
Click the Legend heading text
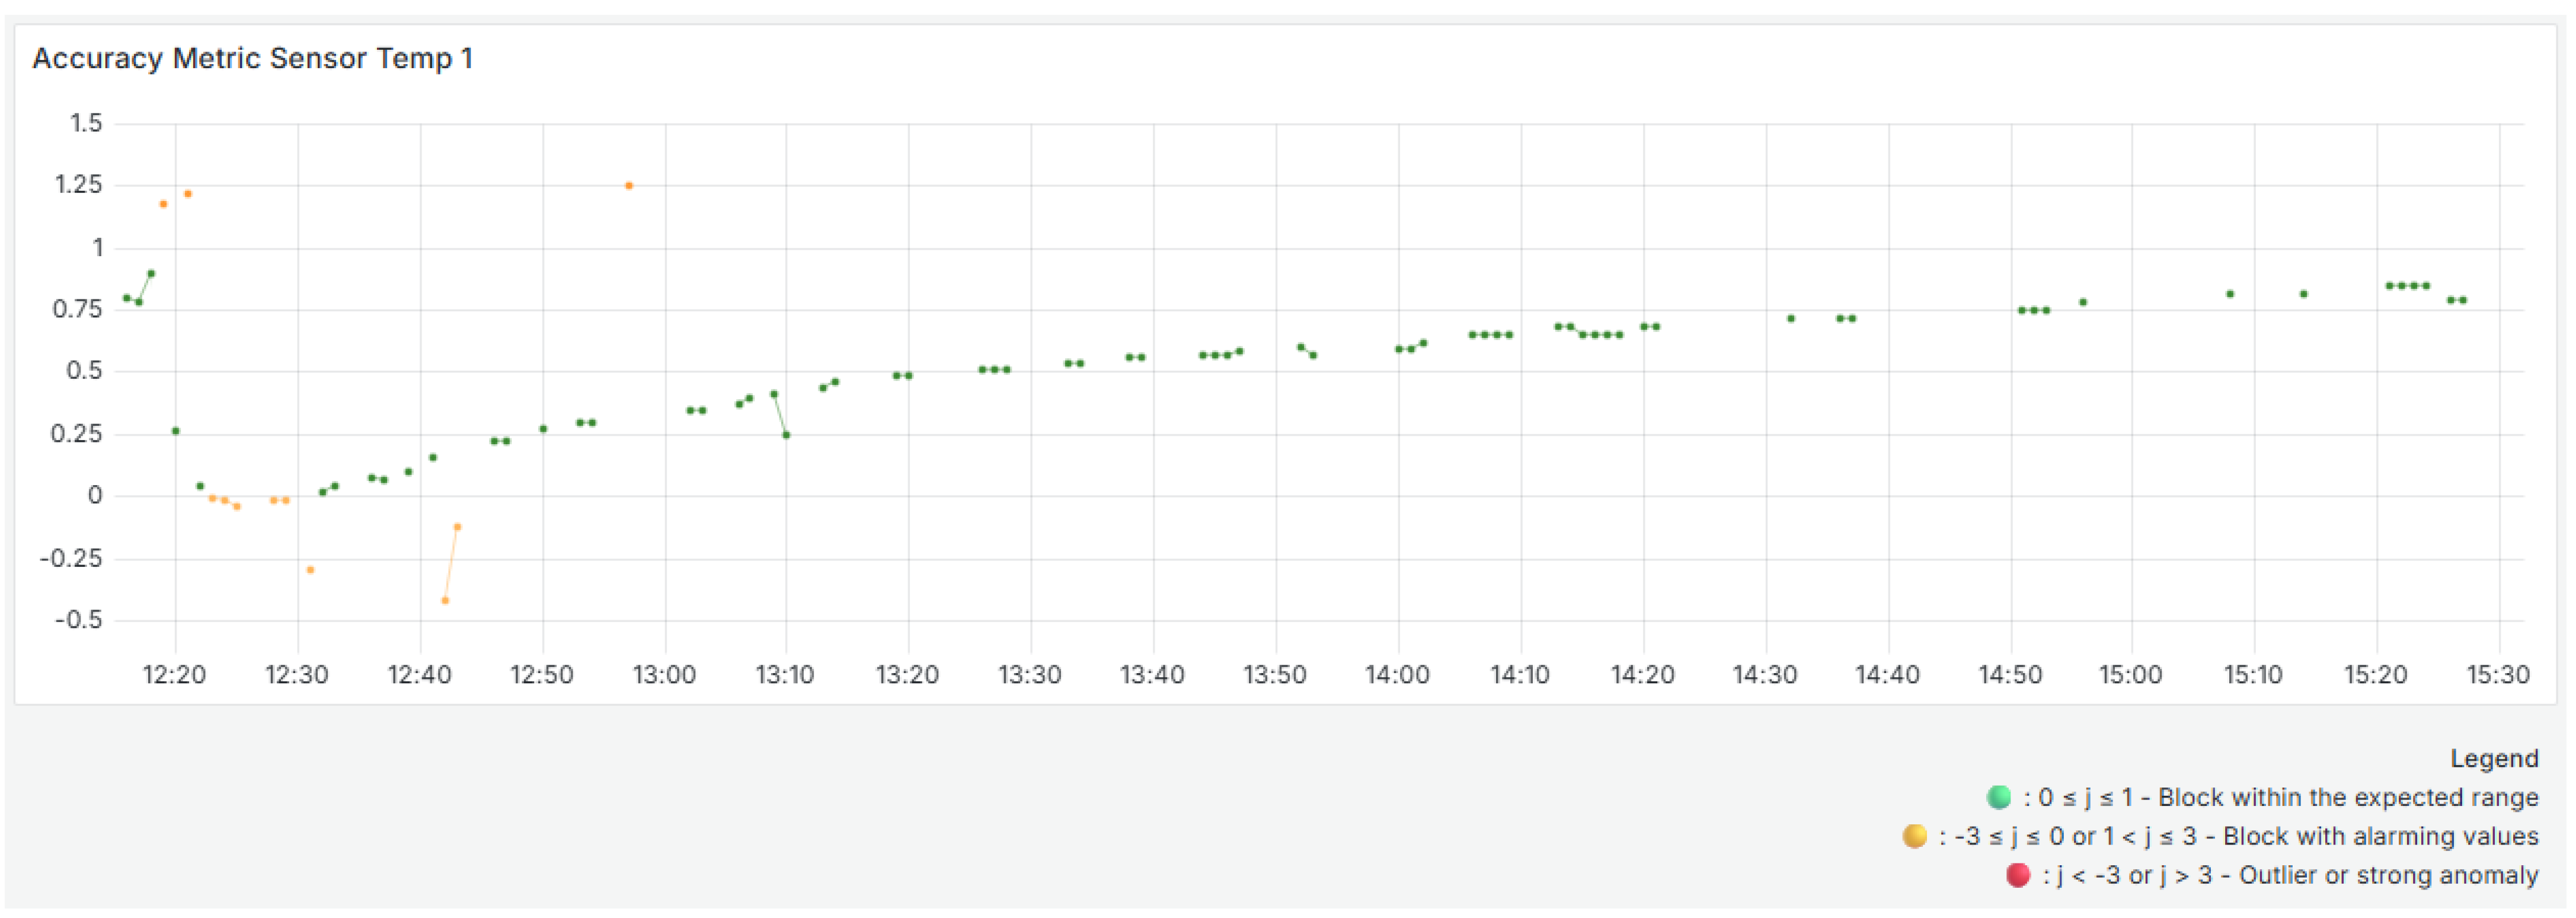tap(2494, 759)
